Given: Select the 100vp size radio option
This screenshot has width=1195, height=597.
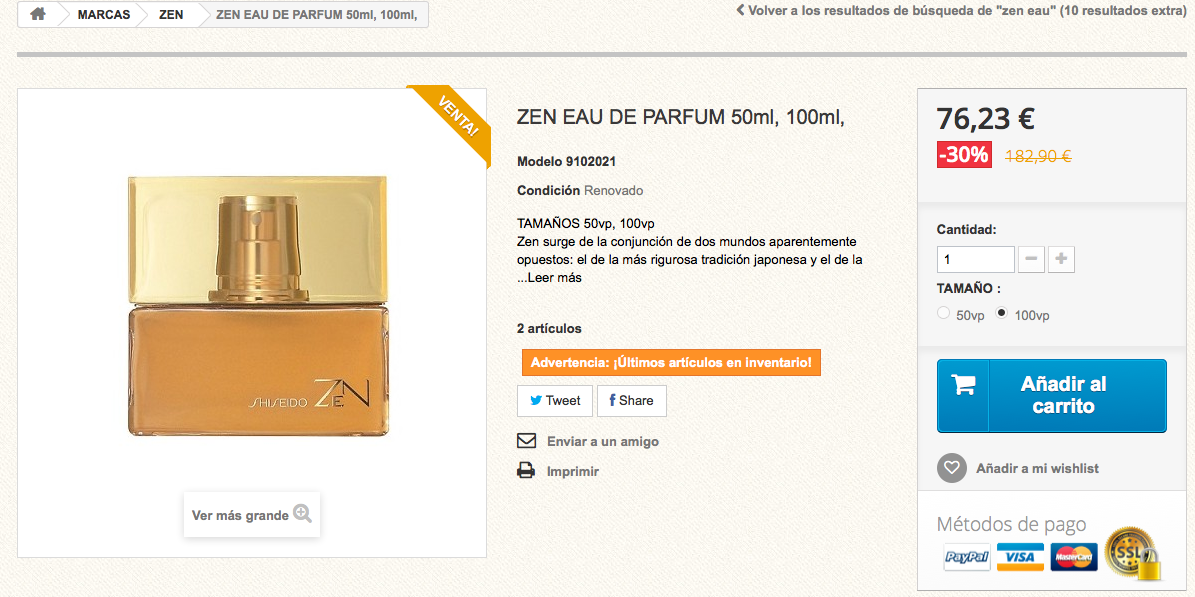Looking at the screenshot, I should 1001,313.
